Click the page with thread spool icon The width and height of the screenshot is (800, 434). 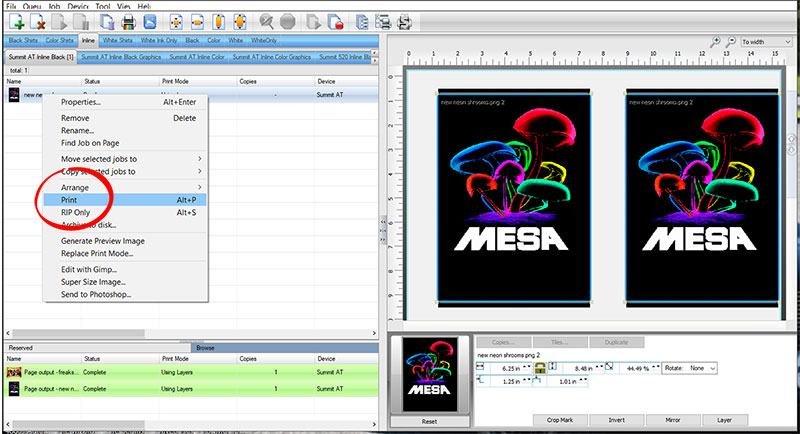click(x=107, y=22)
